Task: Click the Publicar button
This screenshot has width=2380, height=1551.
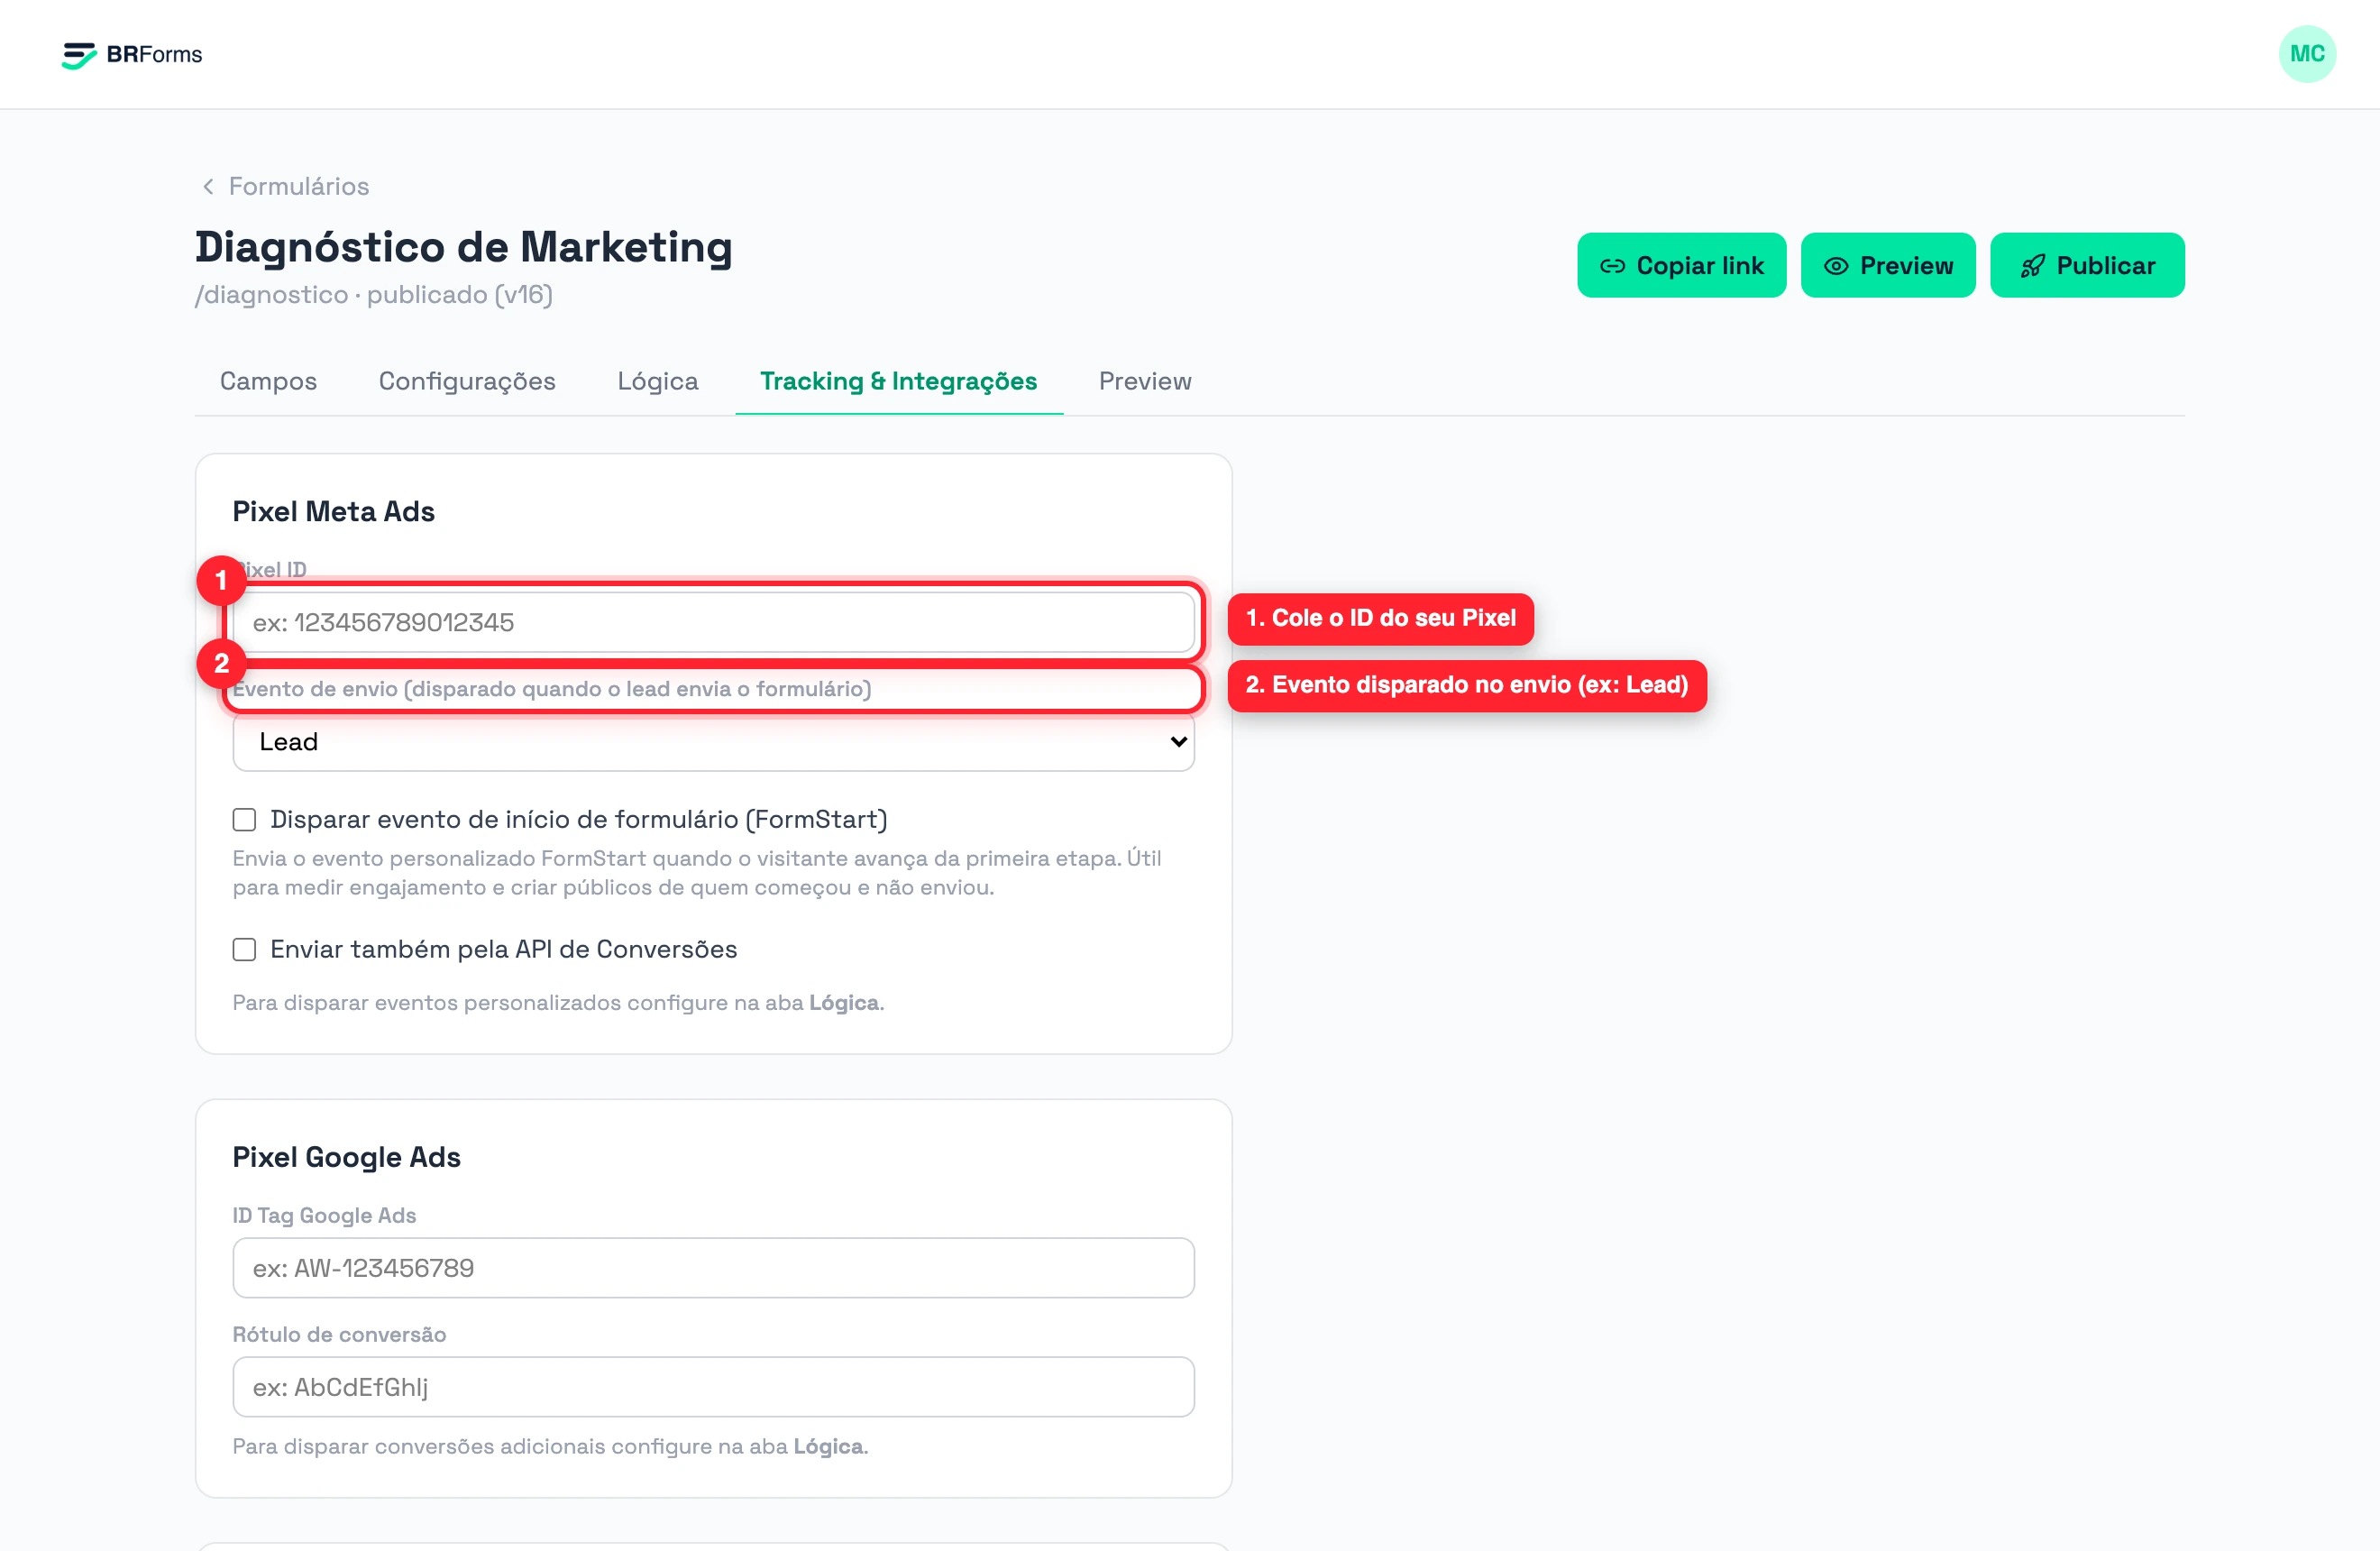Action: (x=2087, y=266)
